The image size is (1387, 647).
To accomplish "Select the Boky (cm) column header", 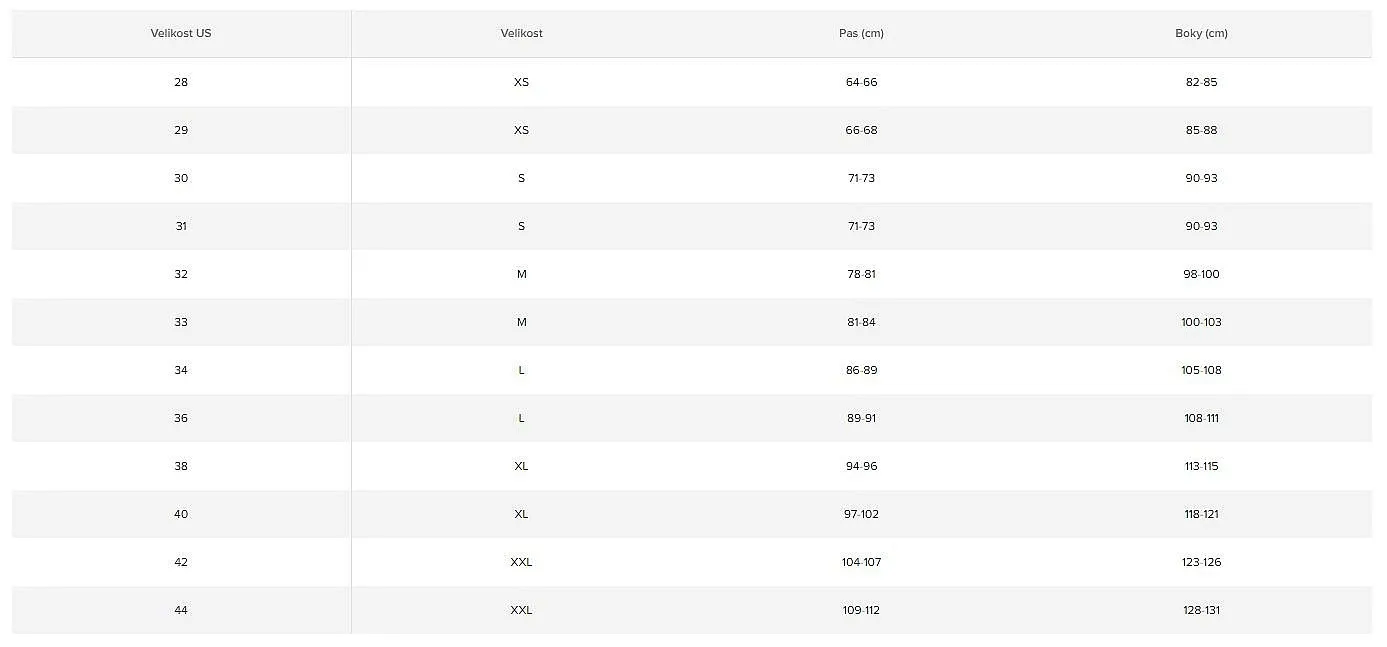I will (x=1201, y=33).
